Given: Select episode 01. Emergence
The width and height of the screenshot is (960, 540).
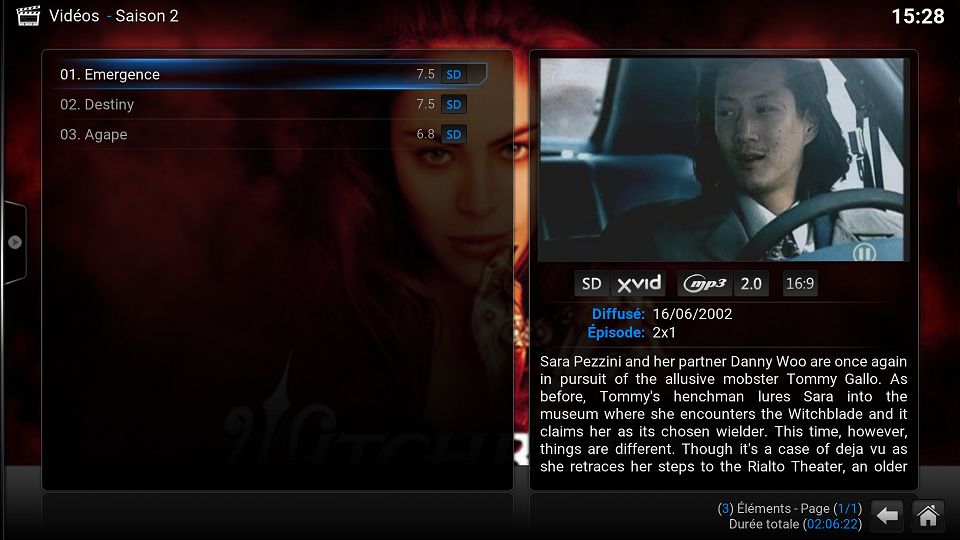Looking at the screenshot, I should tap(272, 75).
